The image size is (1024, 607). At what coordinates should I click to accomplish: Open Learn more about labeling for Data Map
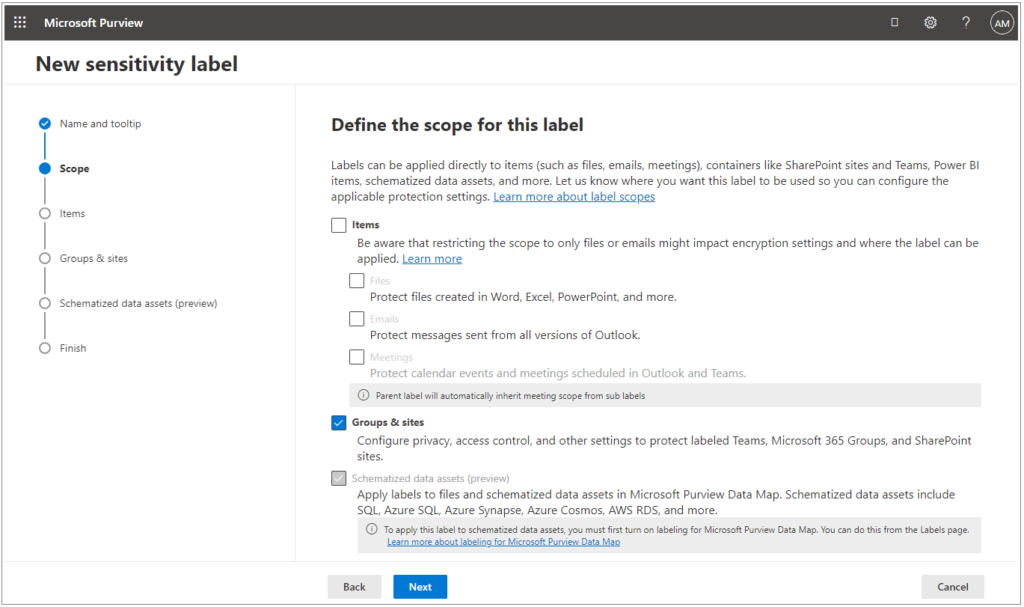click(504, 542)
